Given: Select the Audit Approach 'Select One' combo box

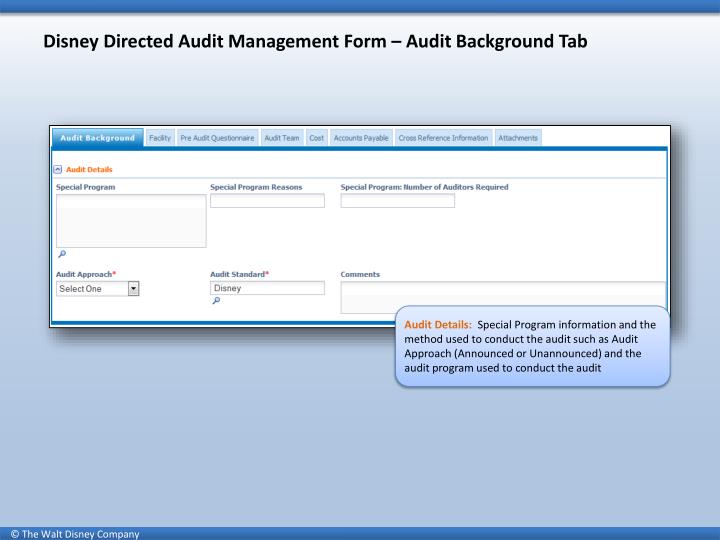Looking at the screenshot, I should [x=97, y=288].
